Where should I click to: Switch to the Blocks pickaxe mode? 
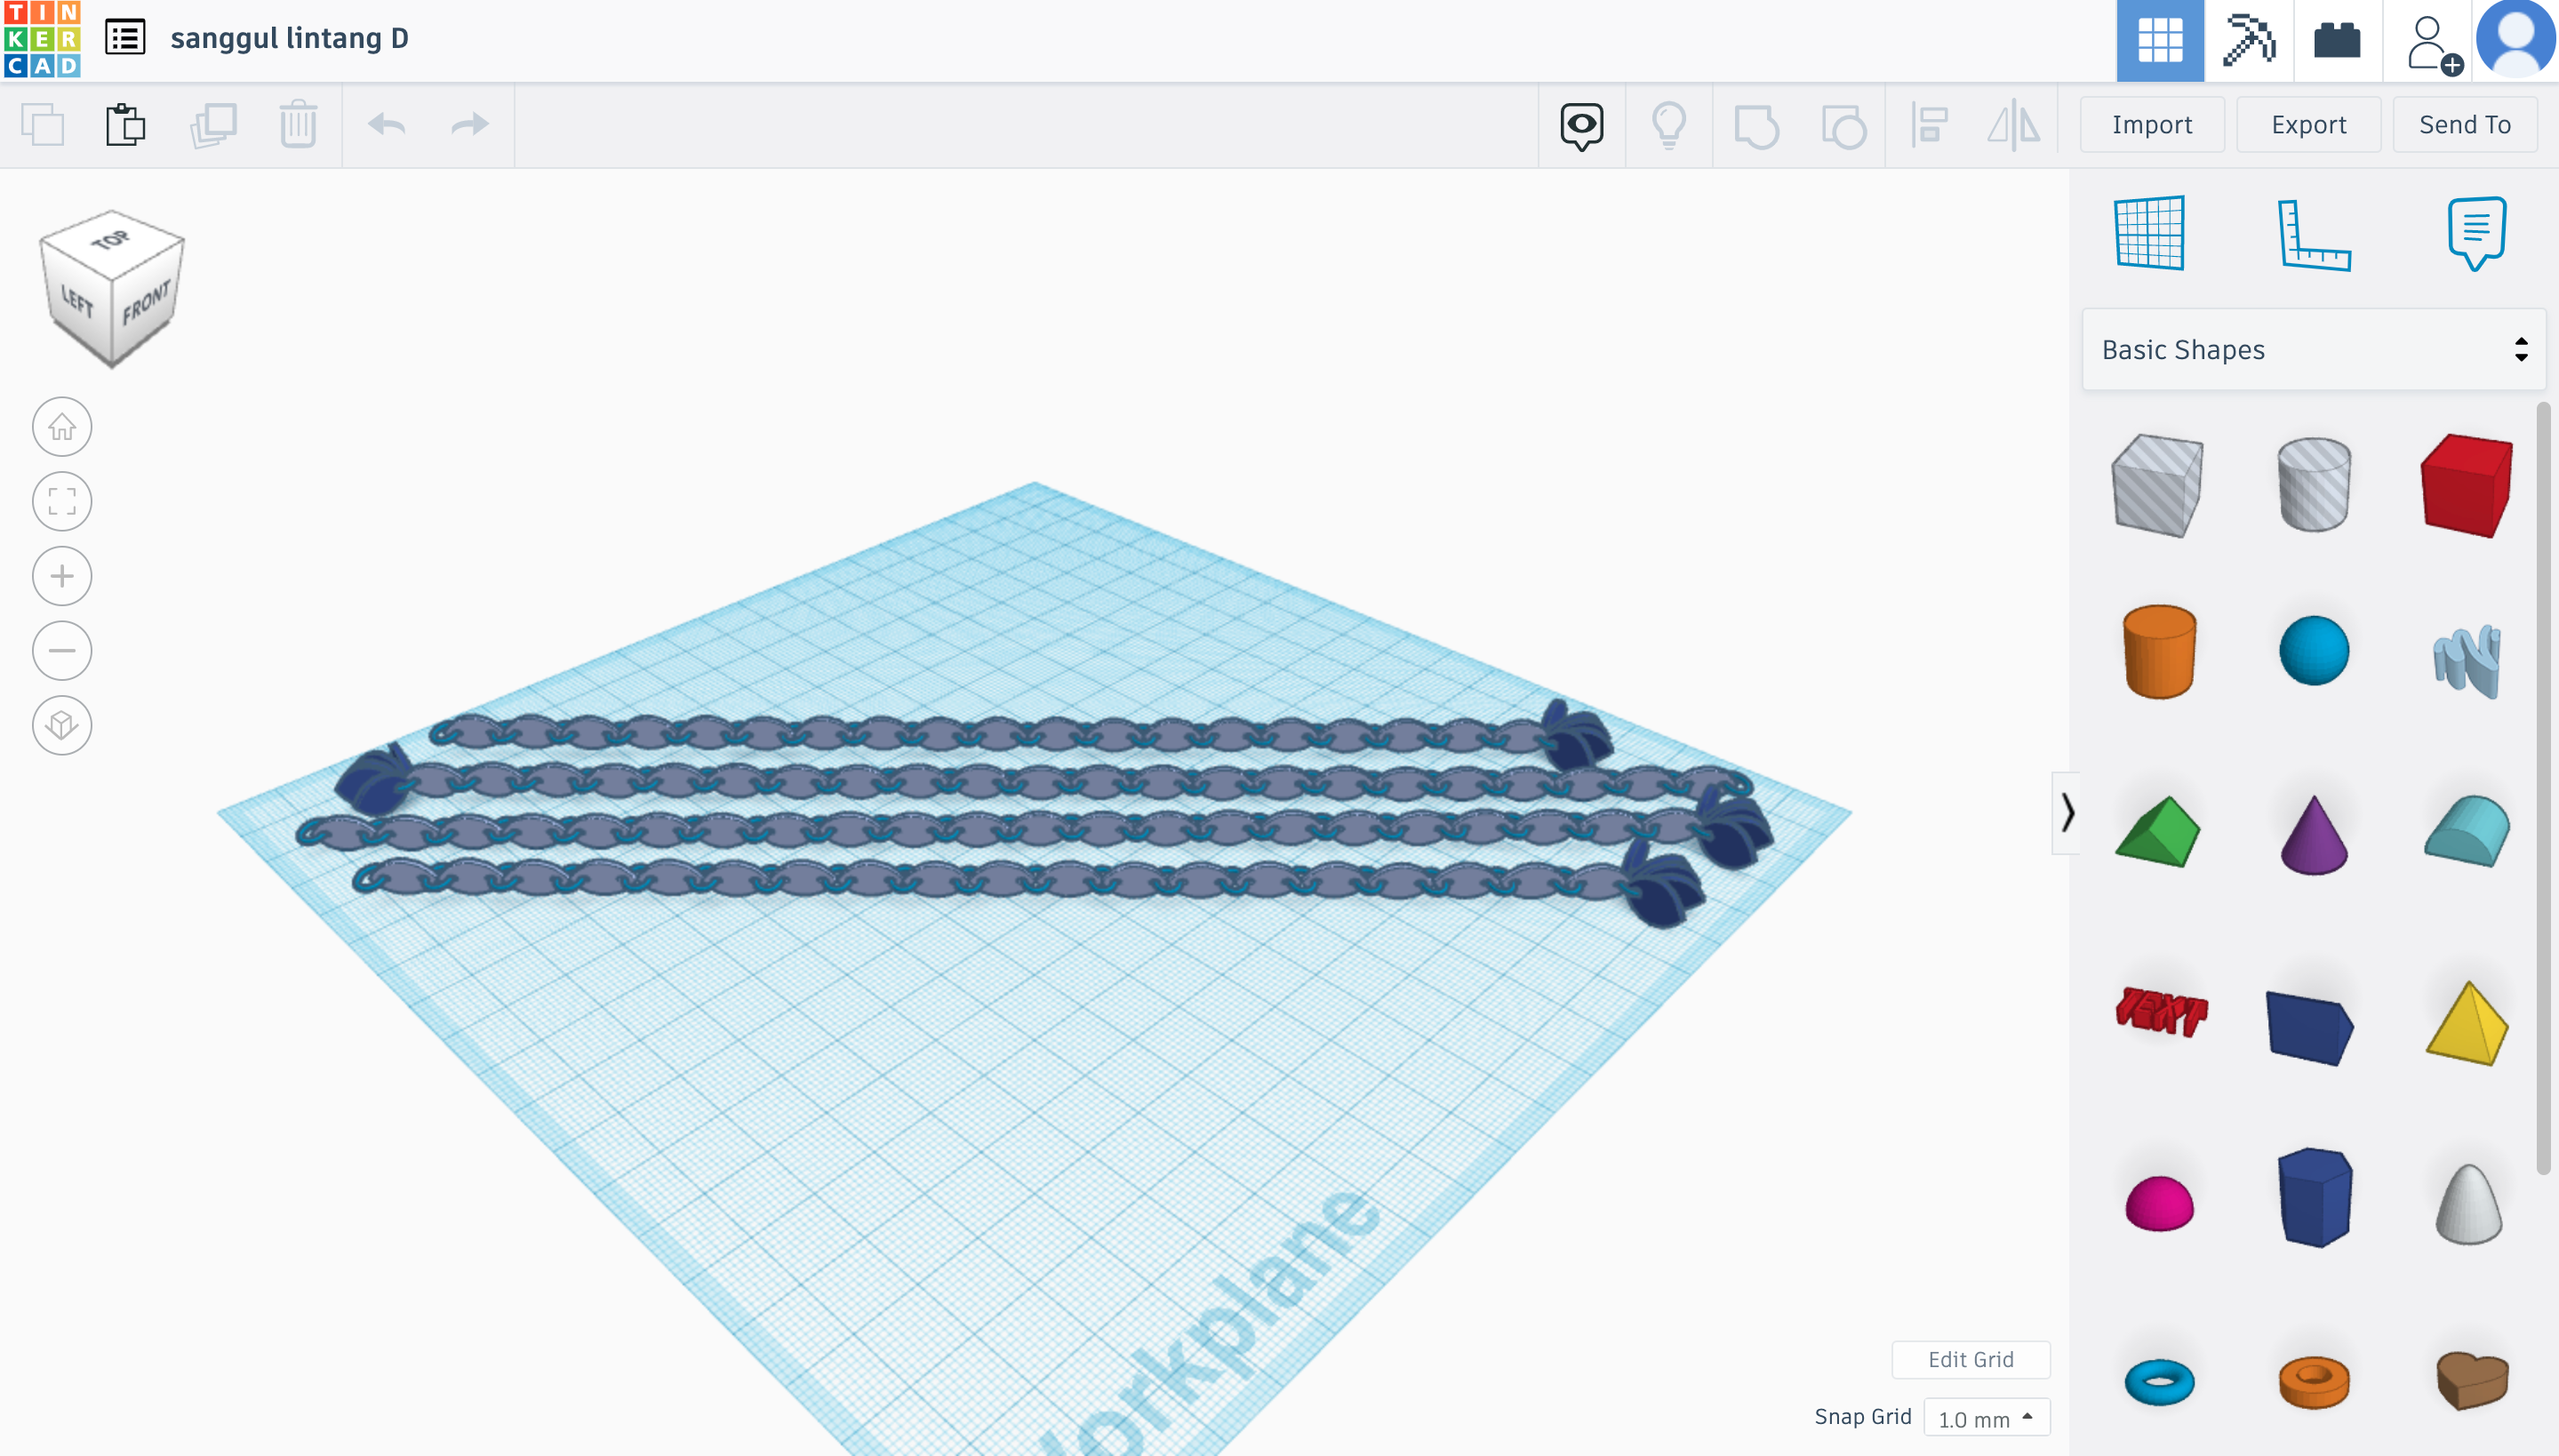pos(2249,41)
